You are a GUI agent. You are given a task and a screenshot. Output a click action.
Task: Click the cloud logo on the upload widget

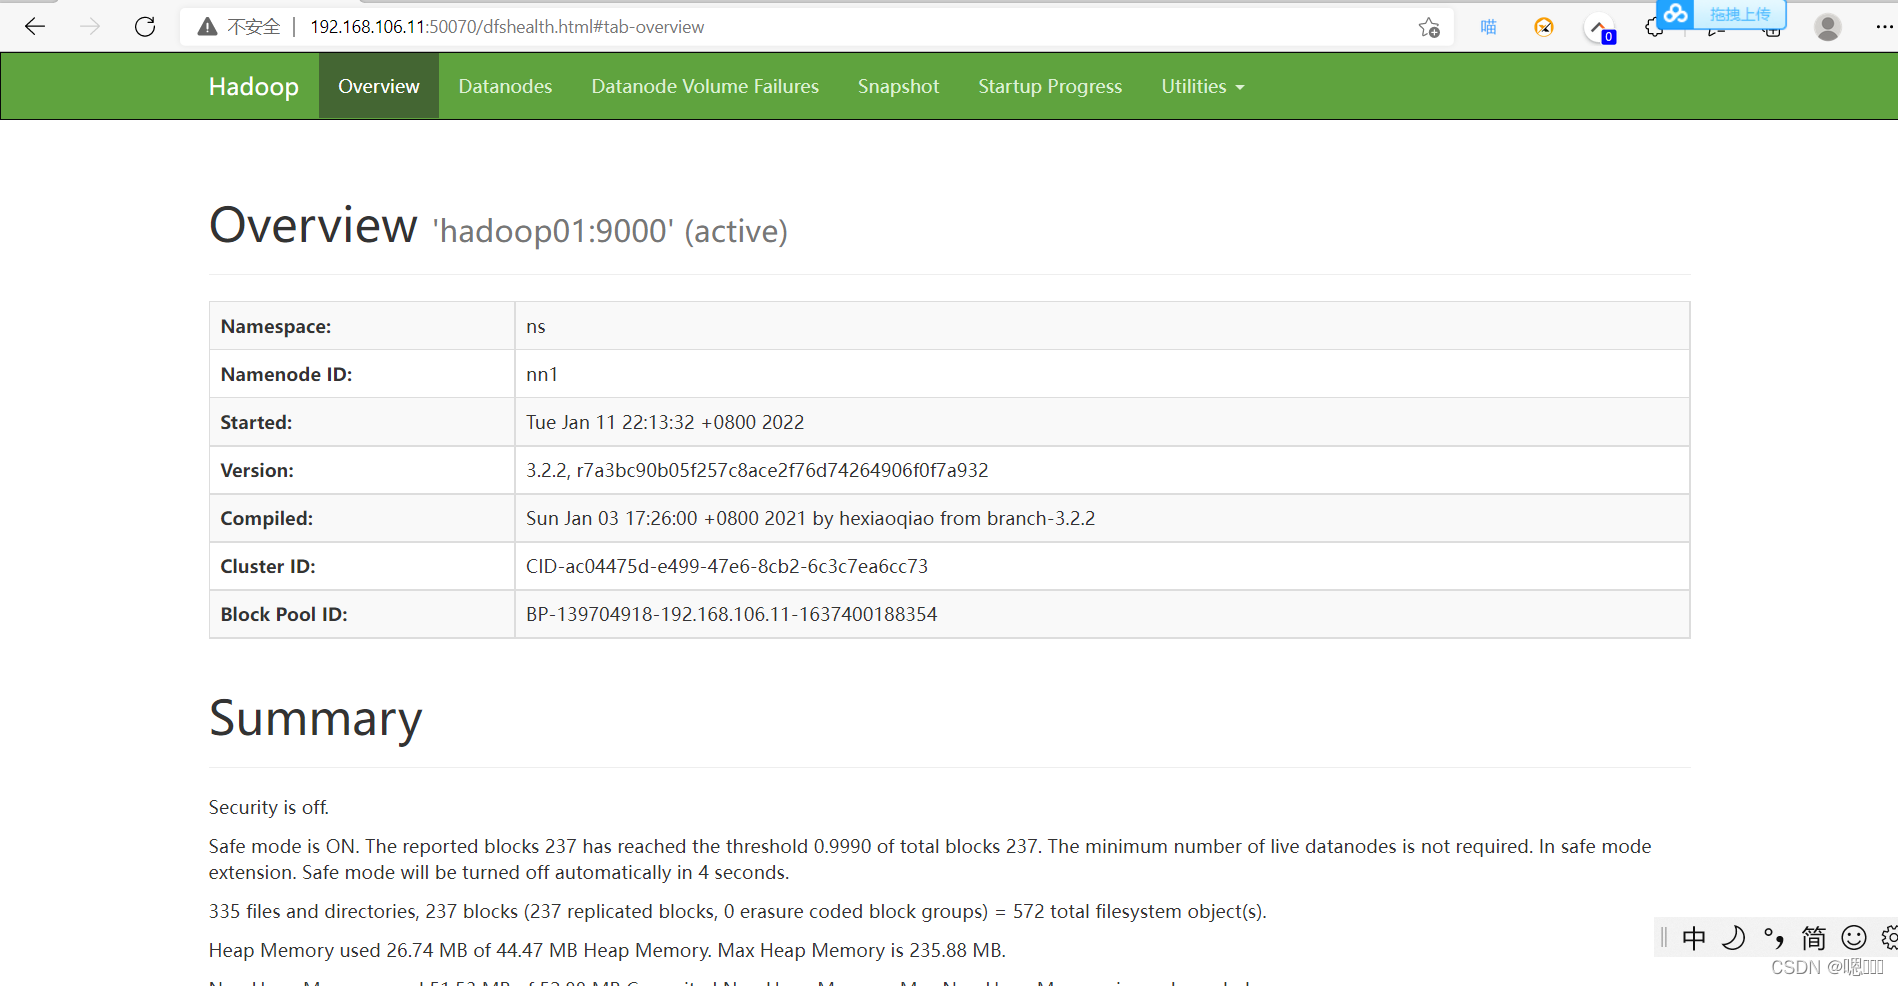click(1676, 14)
